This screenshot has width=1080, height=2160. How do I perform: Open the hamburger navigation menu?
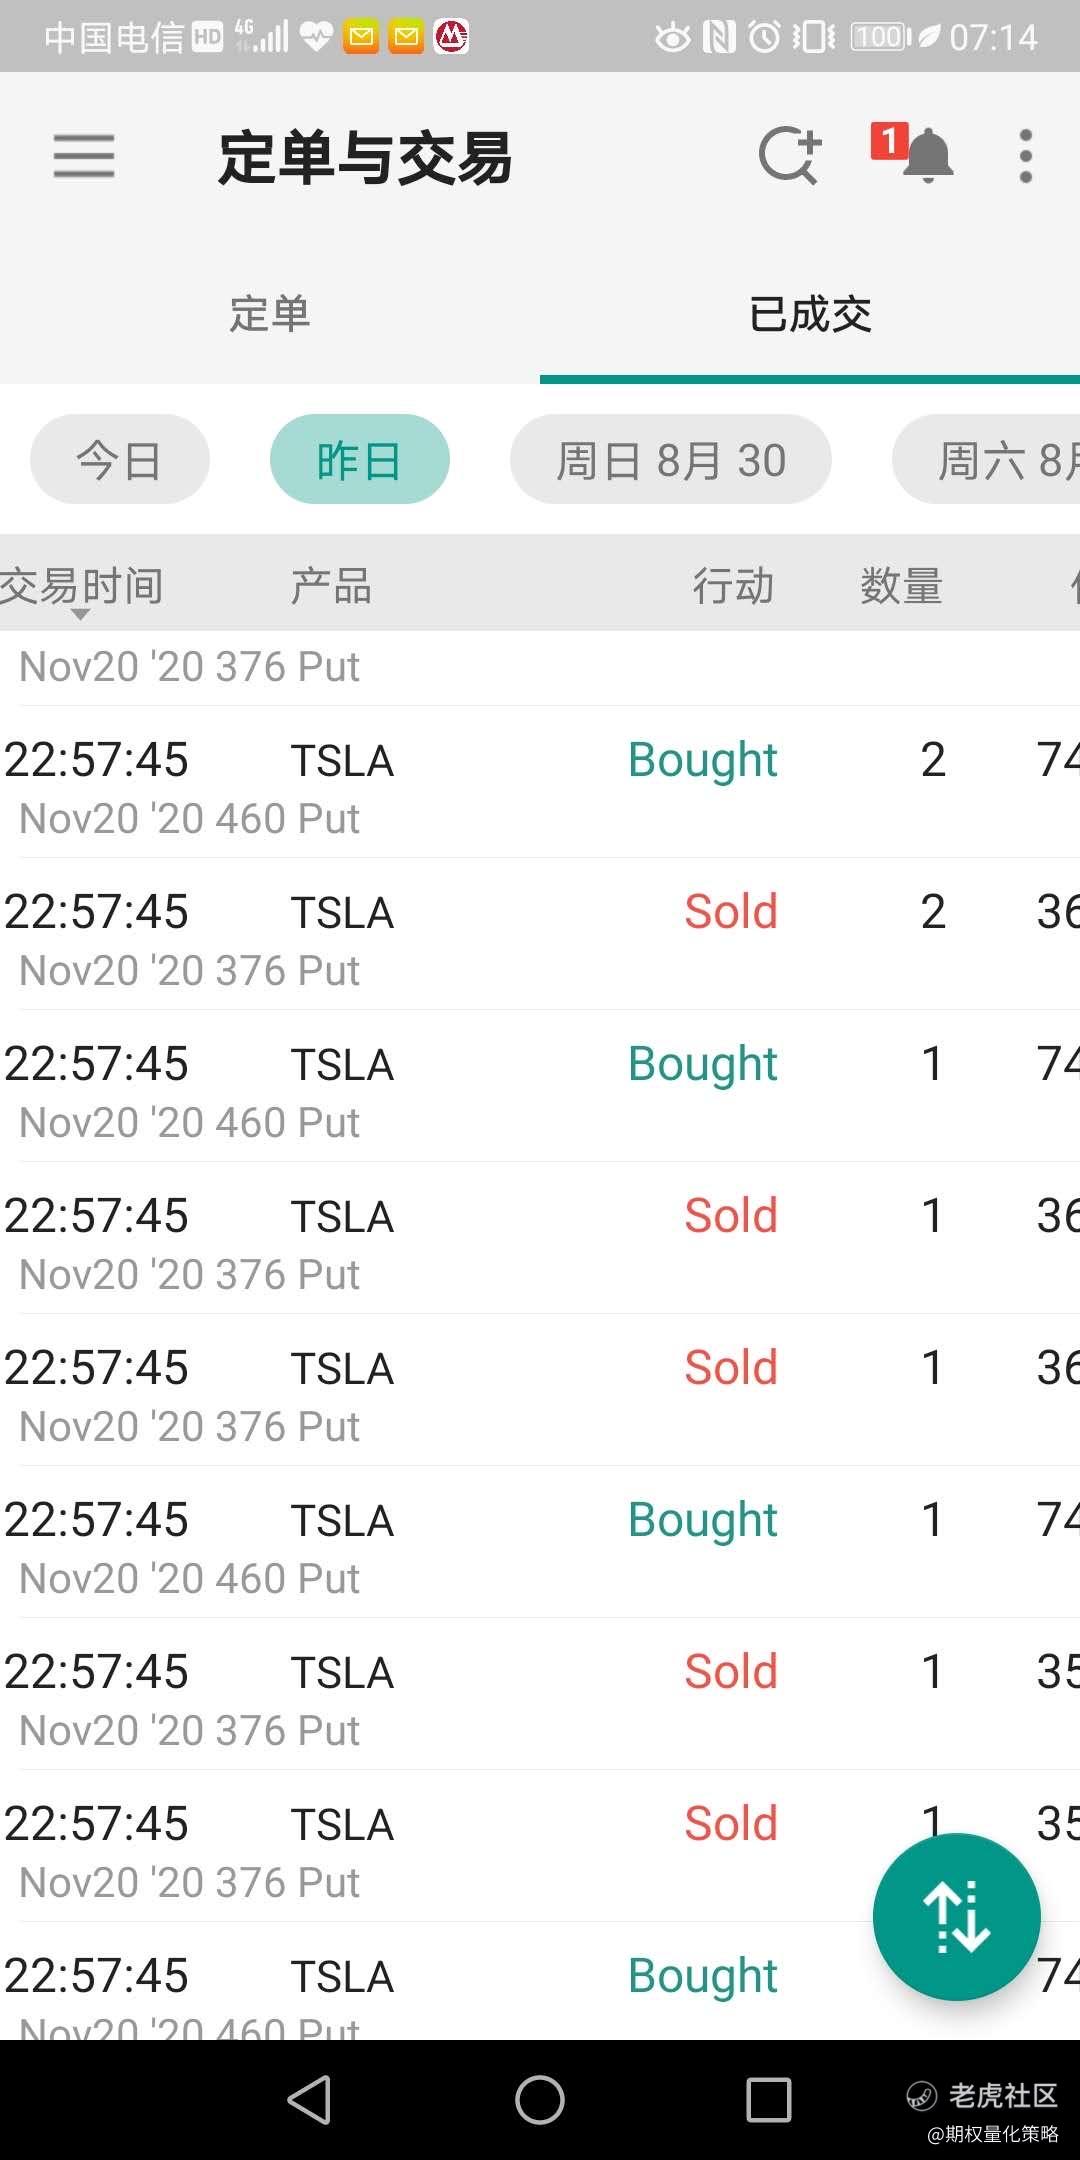[x=84, y=157]
